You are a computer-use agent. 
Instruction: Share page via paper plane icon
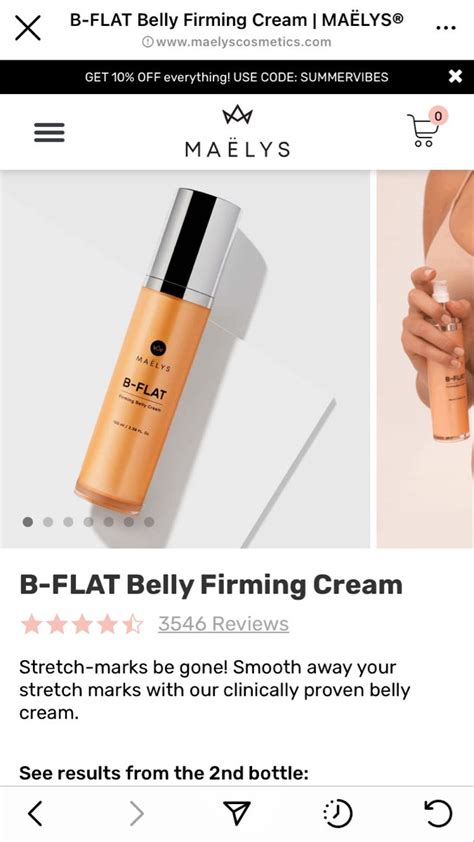tap(237, 812)
